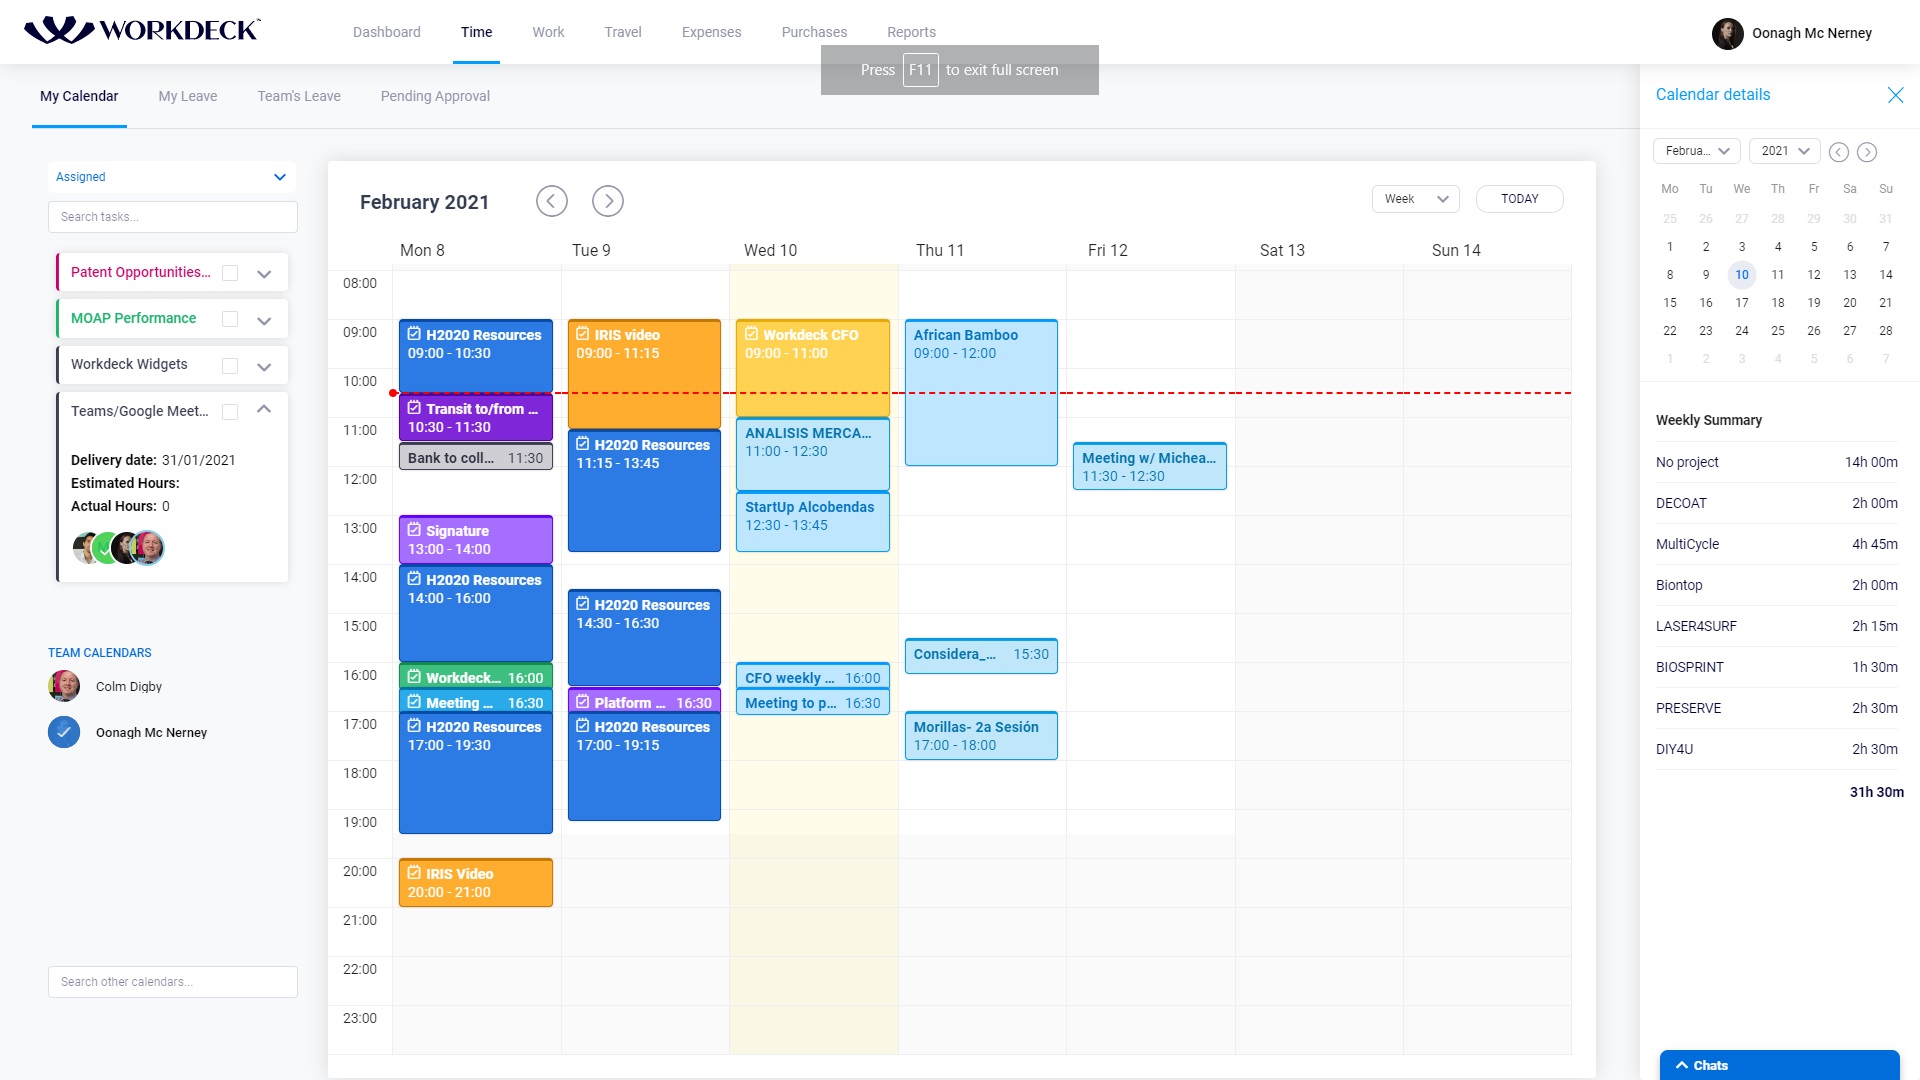Open Oonagh Mc Nerney profile avatar
The image size is (1920, 1080).
1727,33
